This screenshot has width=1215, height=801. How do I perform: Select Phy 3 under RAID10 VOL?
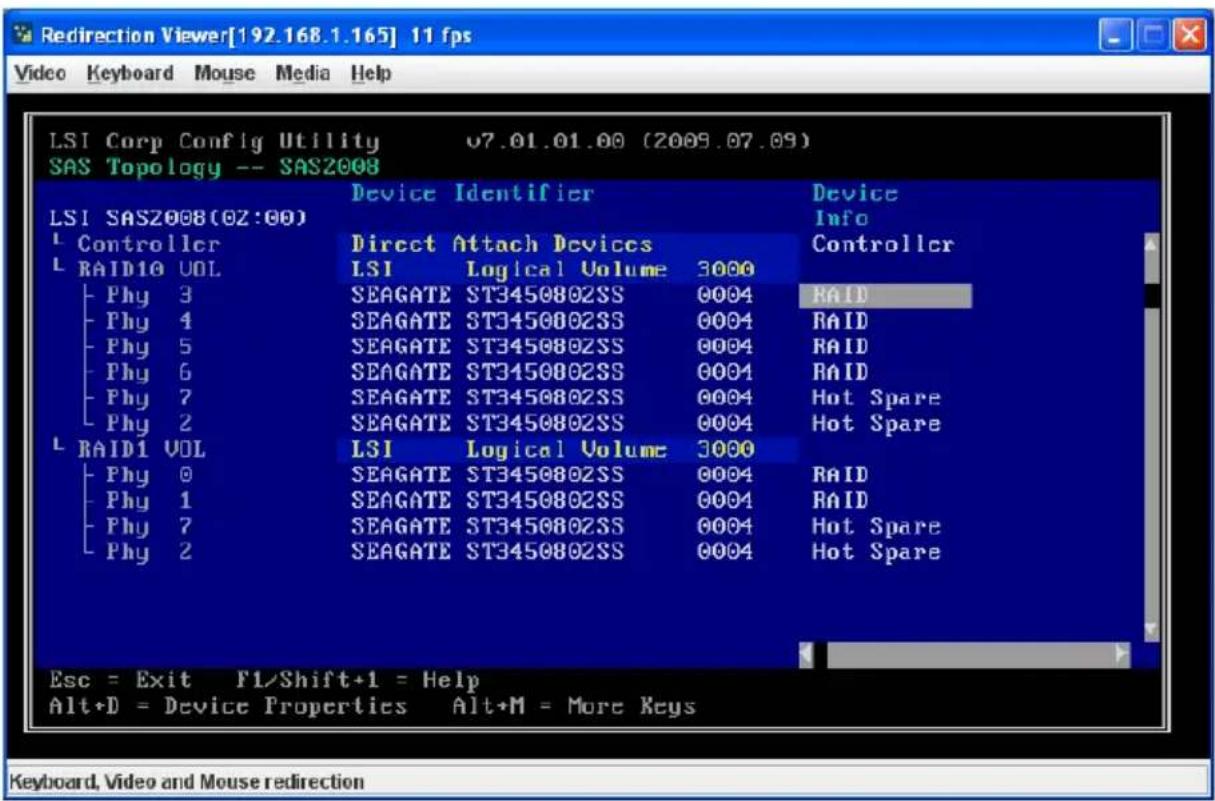149,296
